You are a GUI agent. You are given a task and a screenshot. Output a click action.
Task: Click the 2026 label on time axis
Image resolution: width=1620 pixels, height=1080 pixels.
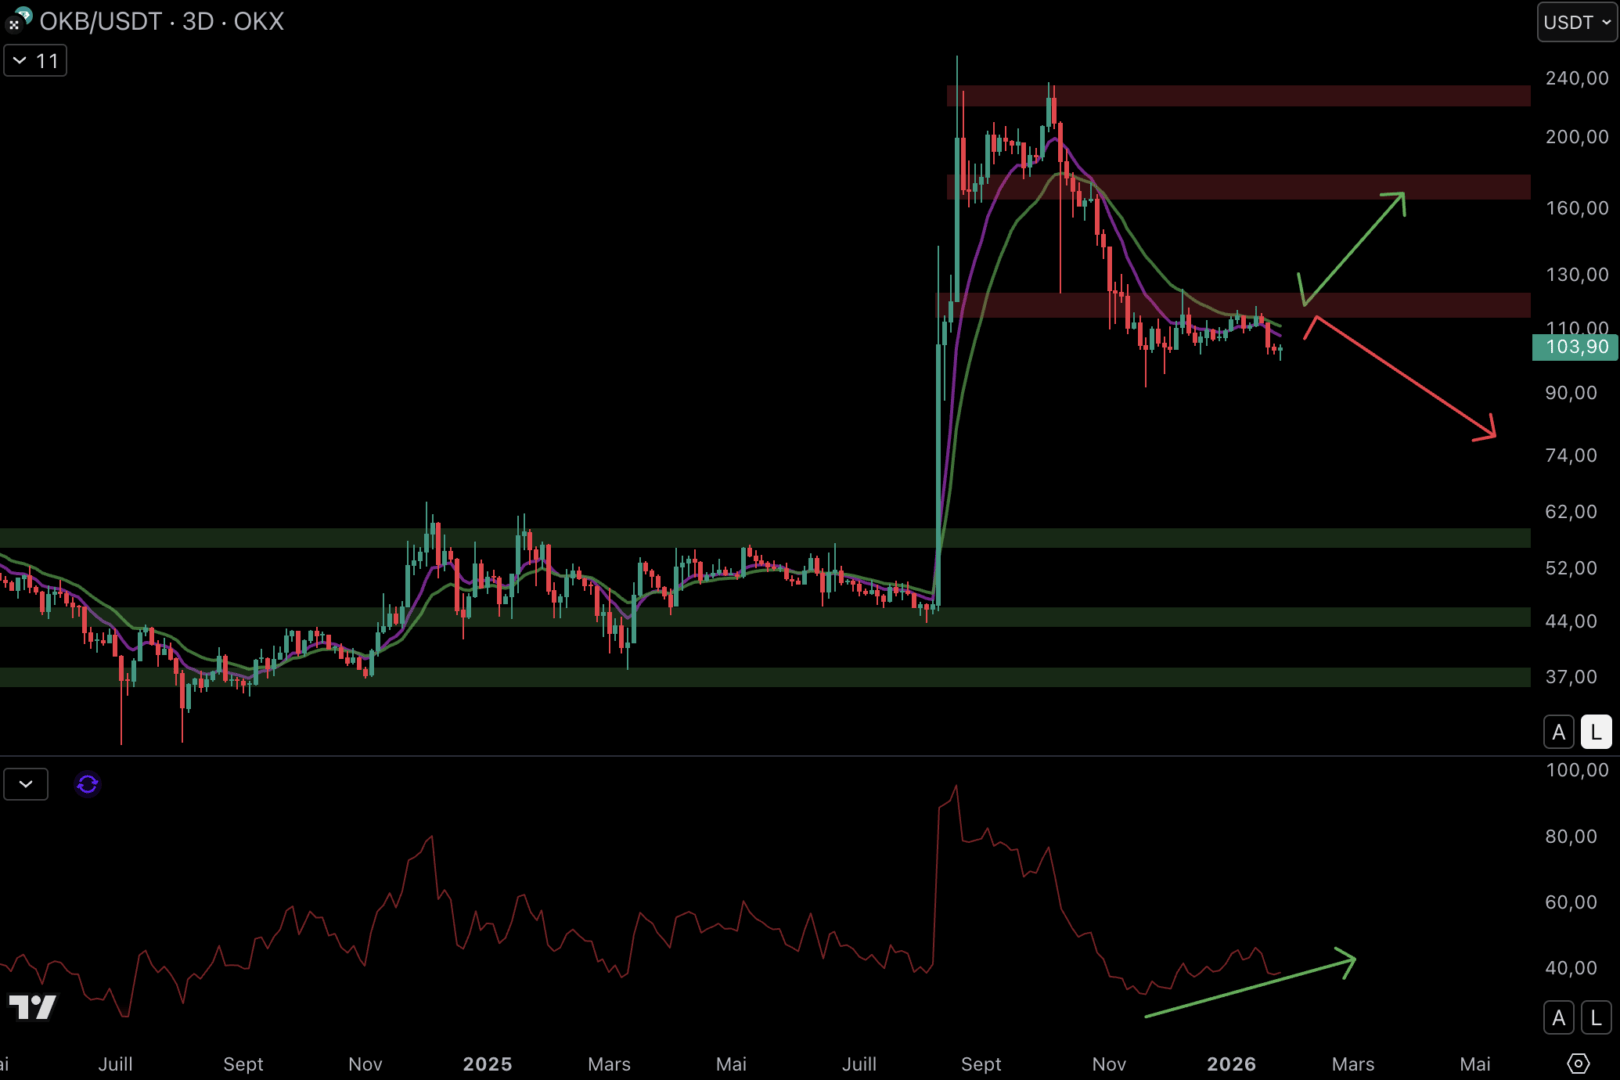point(1231,1064)
